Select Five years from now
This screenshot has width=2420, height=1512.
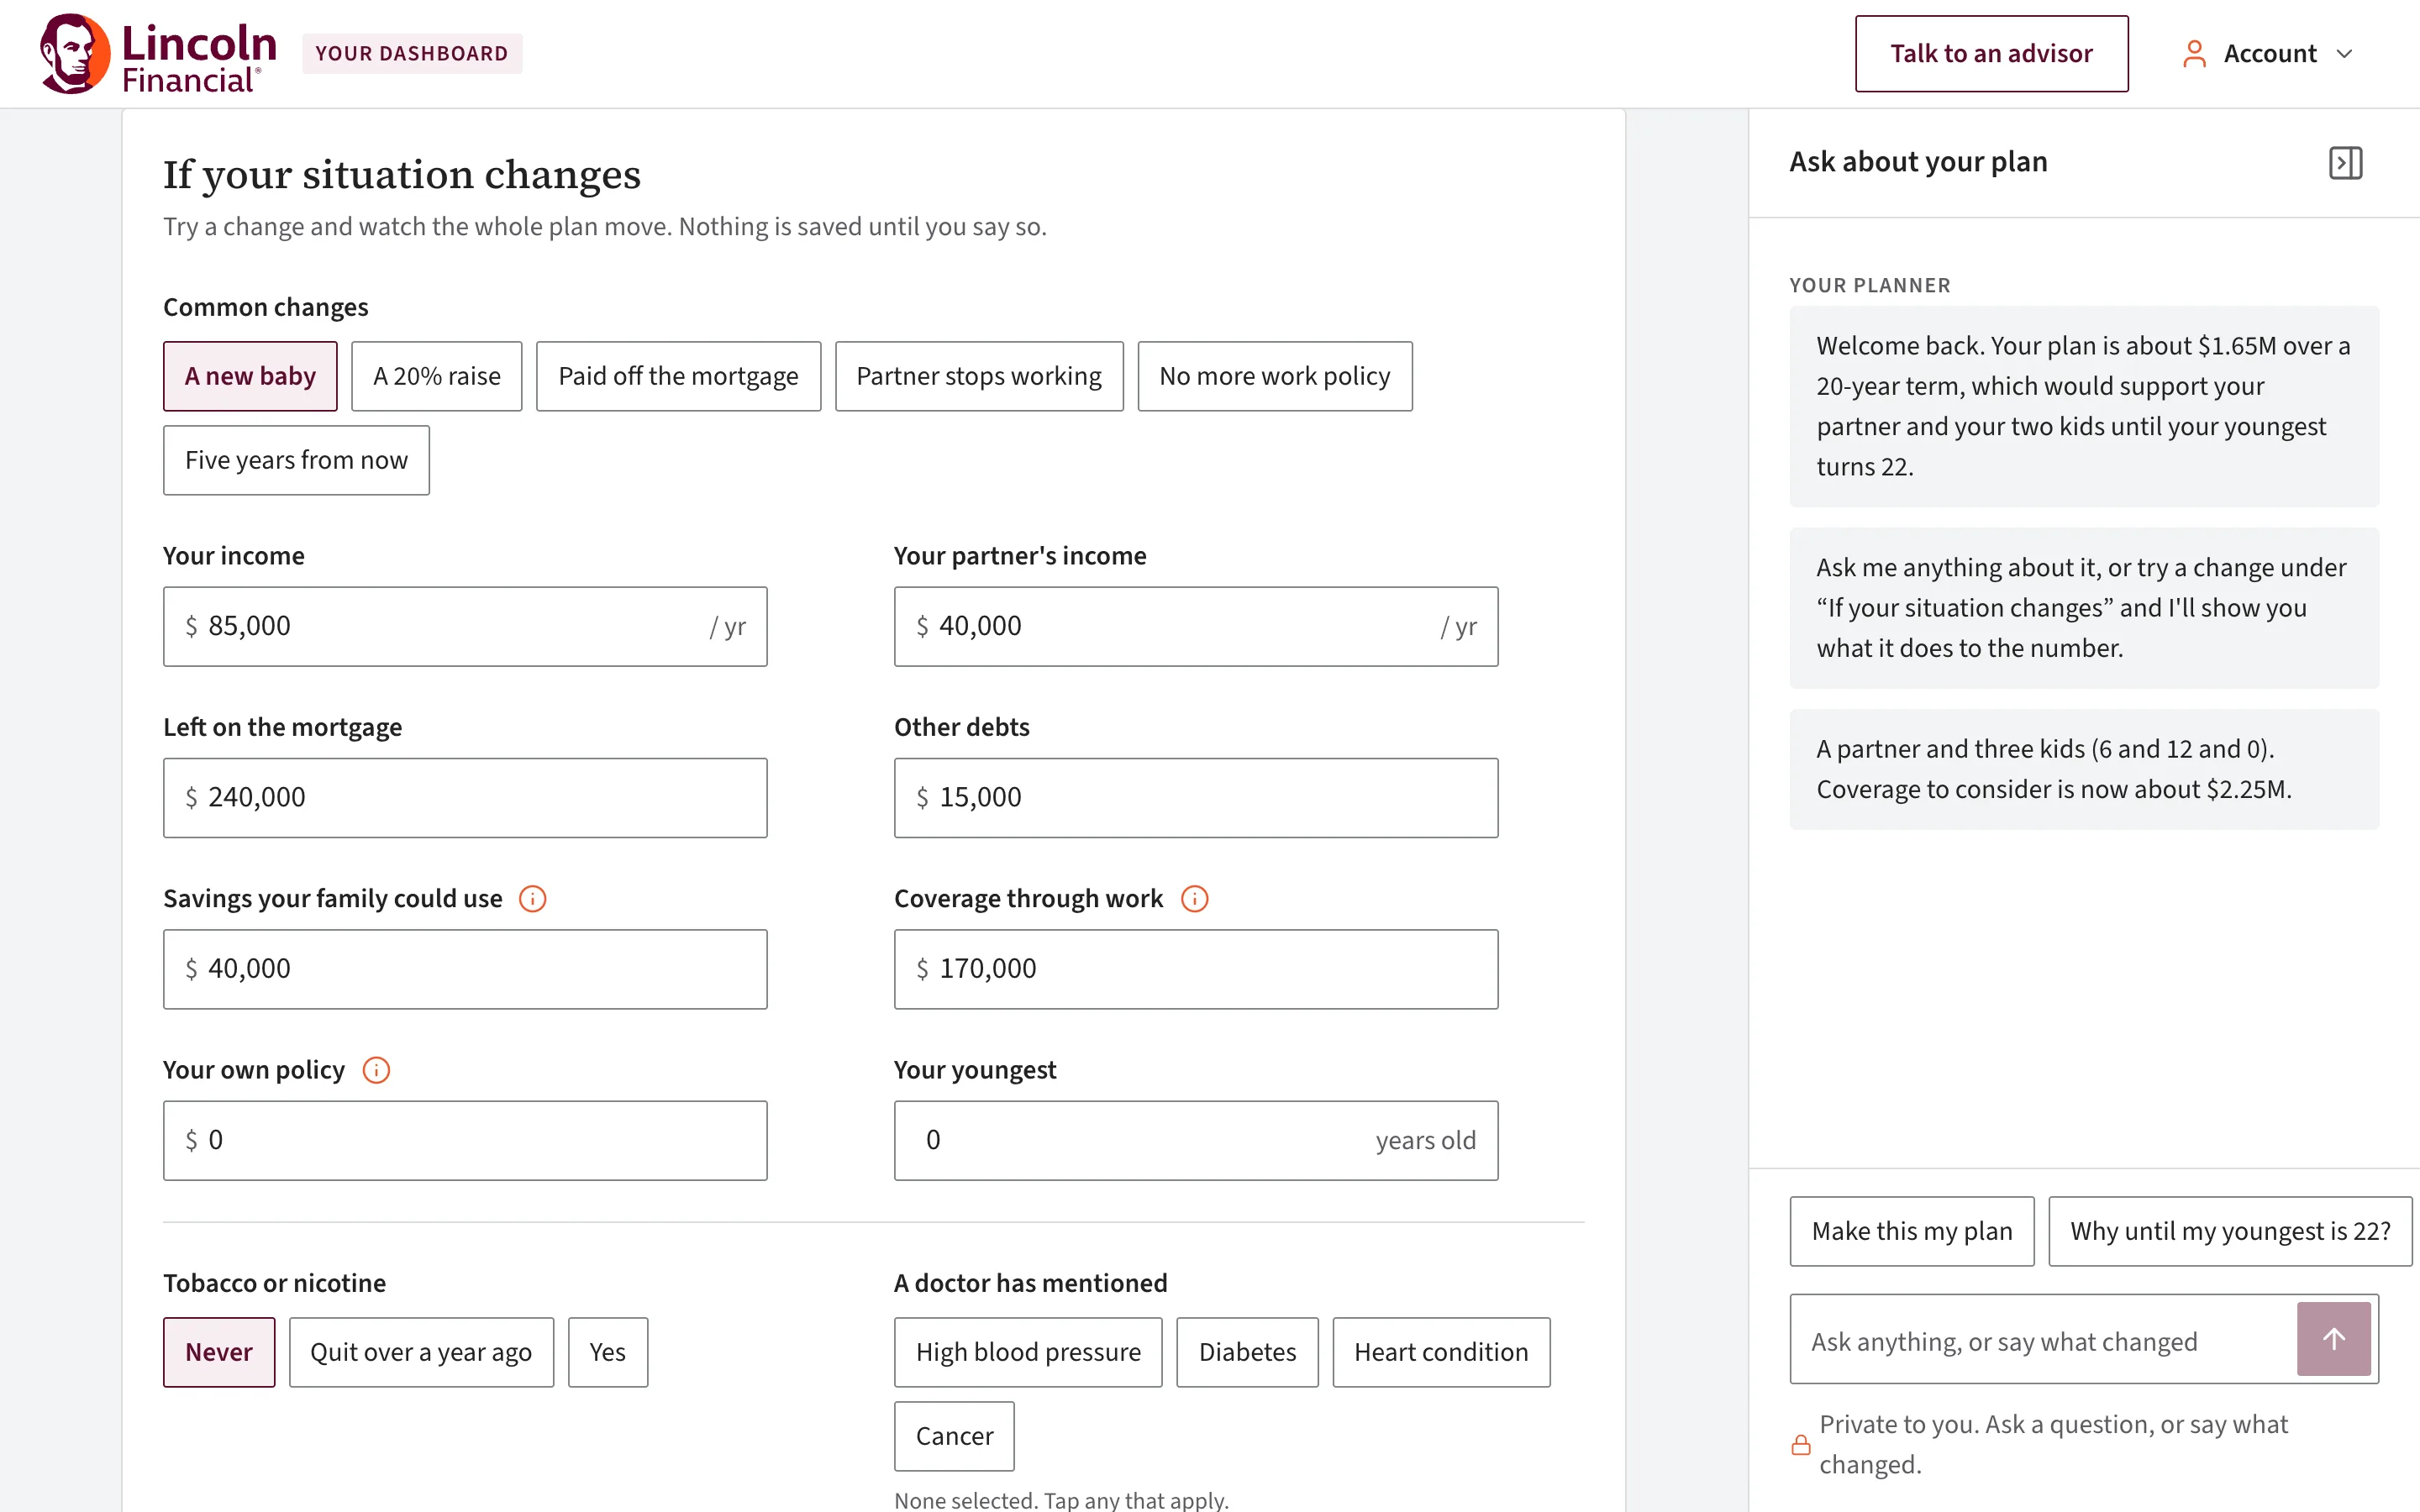point(296,460)
